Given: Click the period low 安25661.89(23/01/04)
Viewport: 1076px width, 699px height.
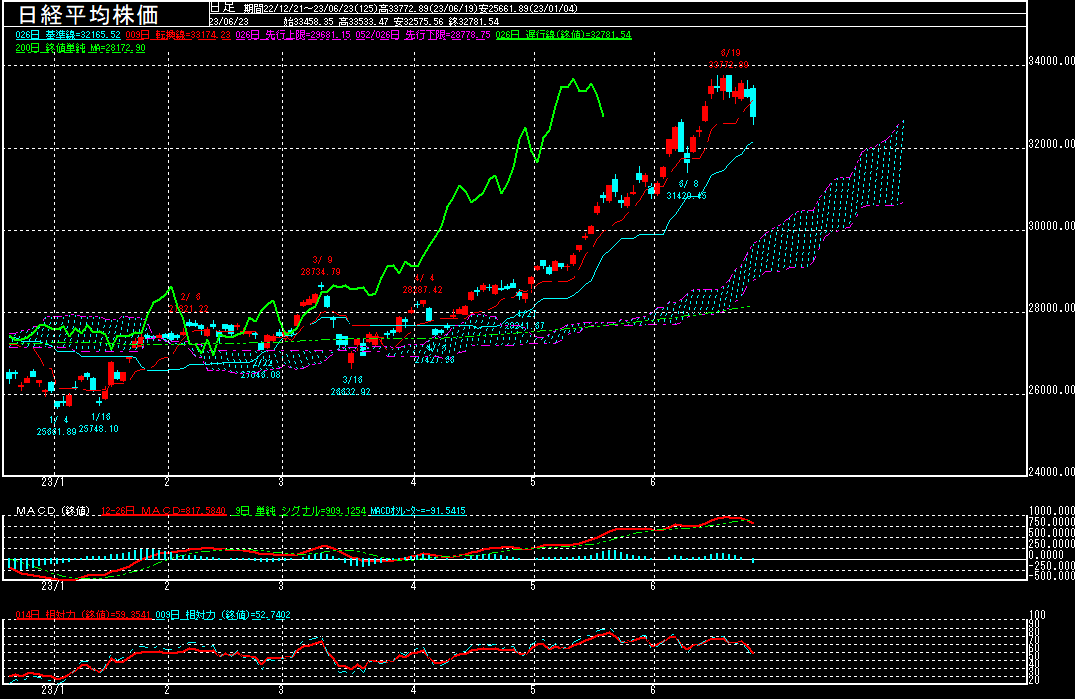Looking at the screenshot, I should [x=528, y=8].
